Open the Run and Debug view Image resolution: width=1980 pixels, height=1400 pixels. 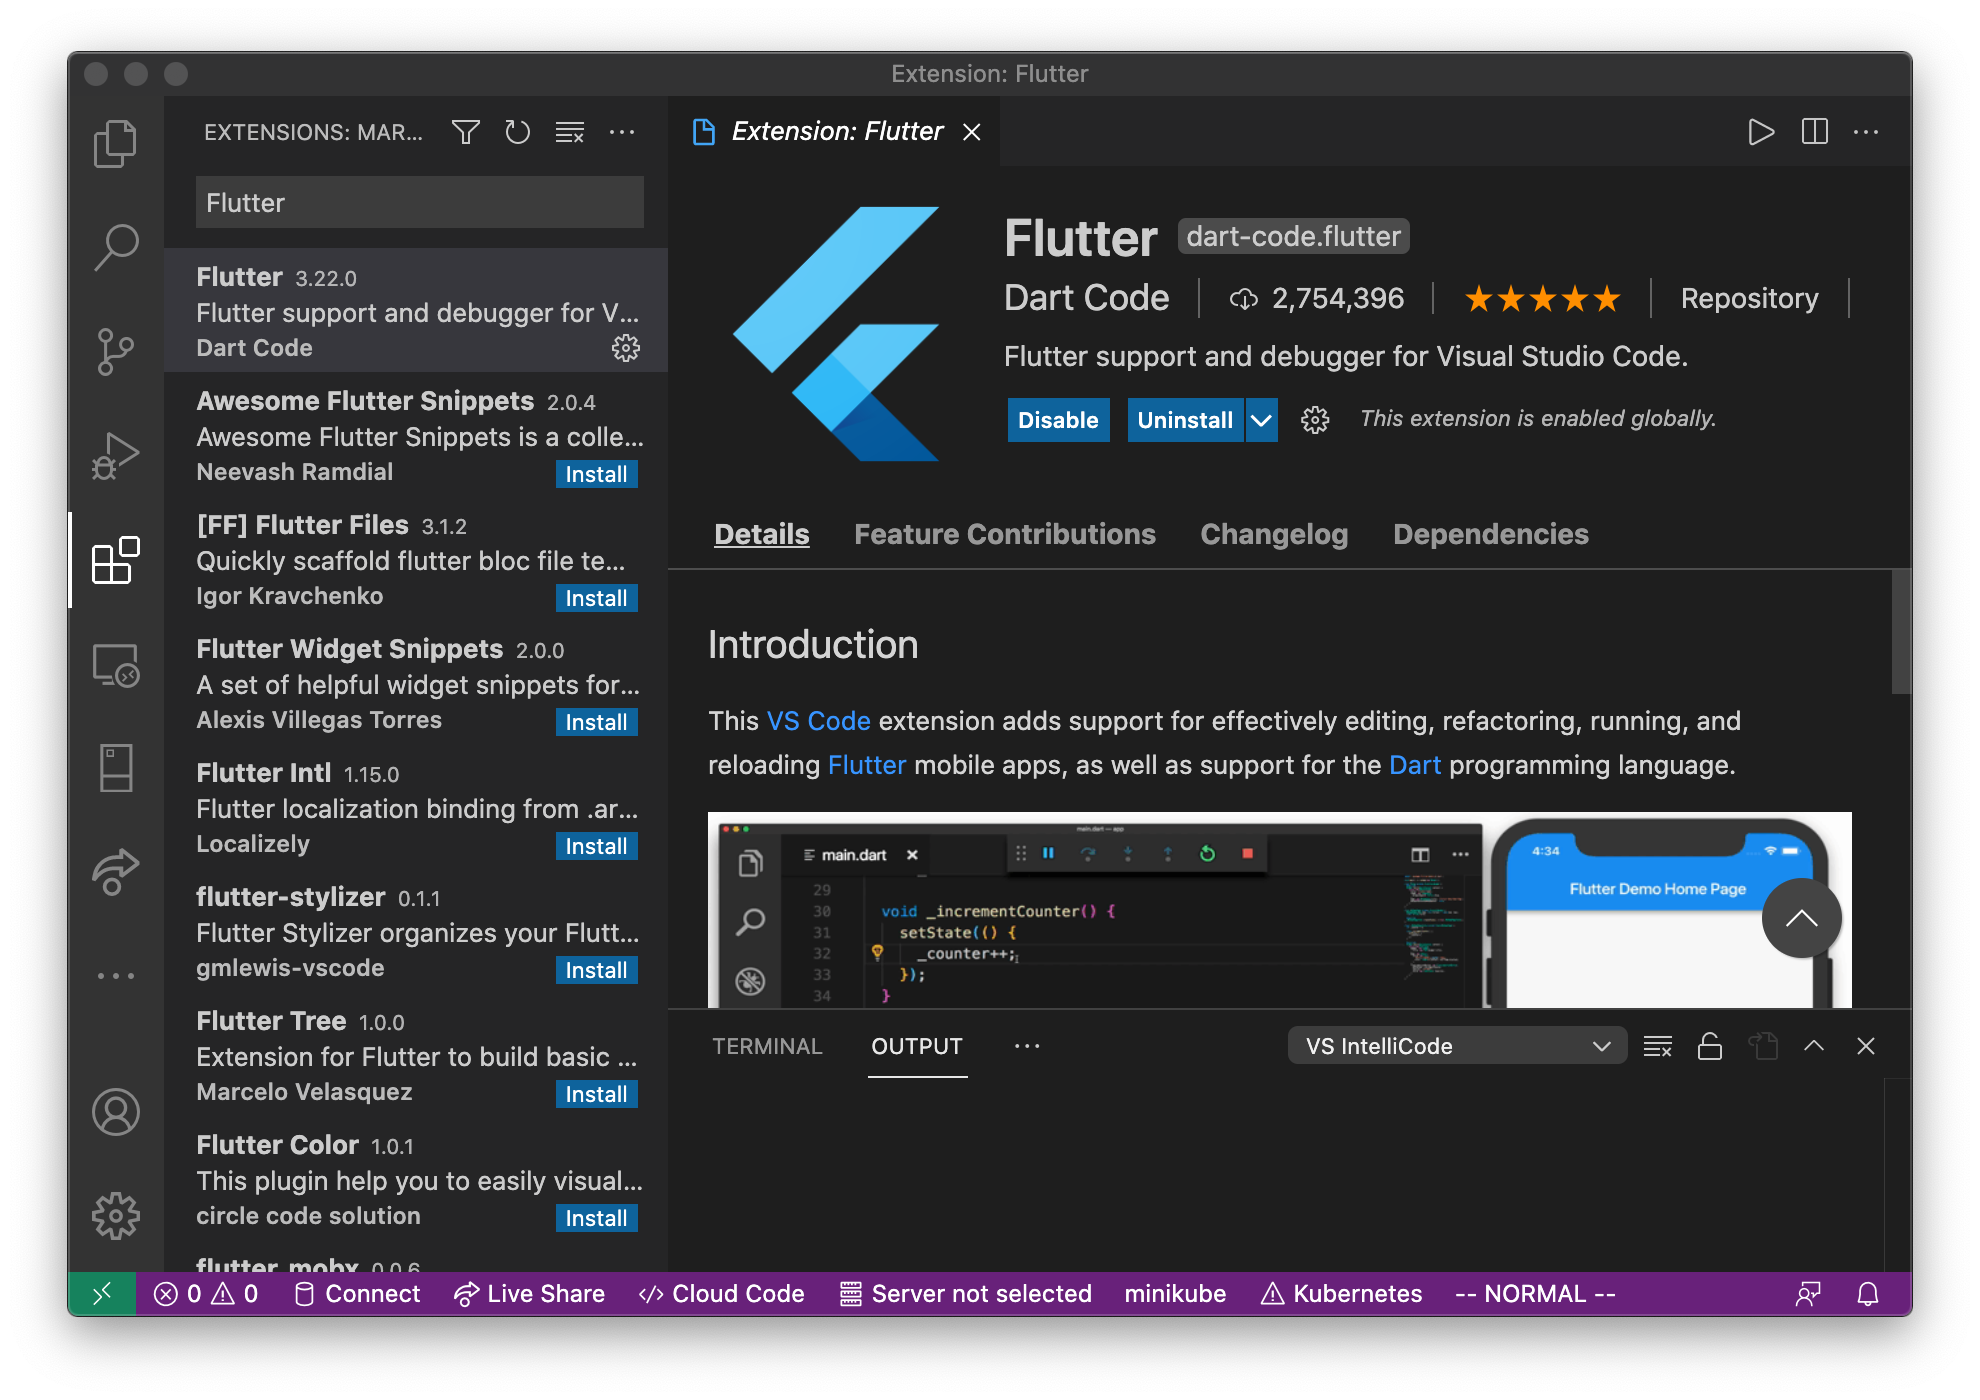pyautogui.click(x=116, y=456)
